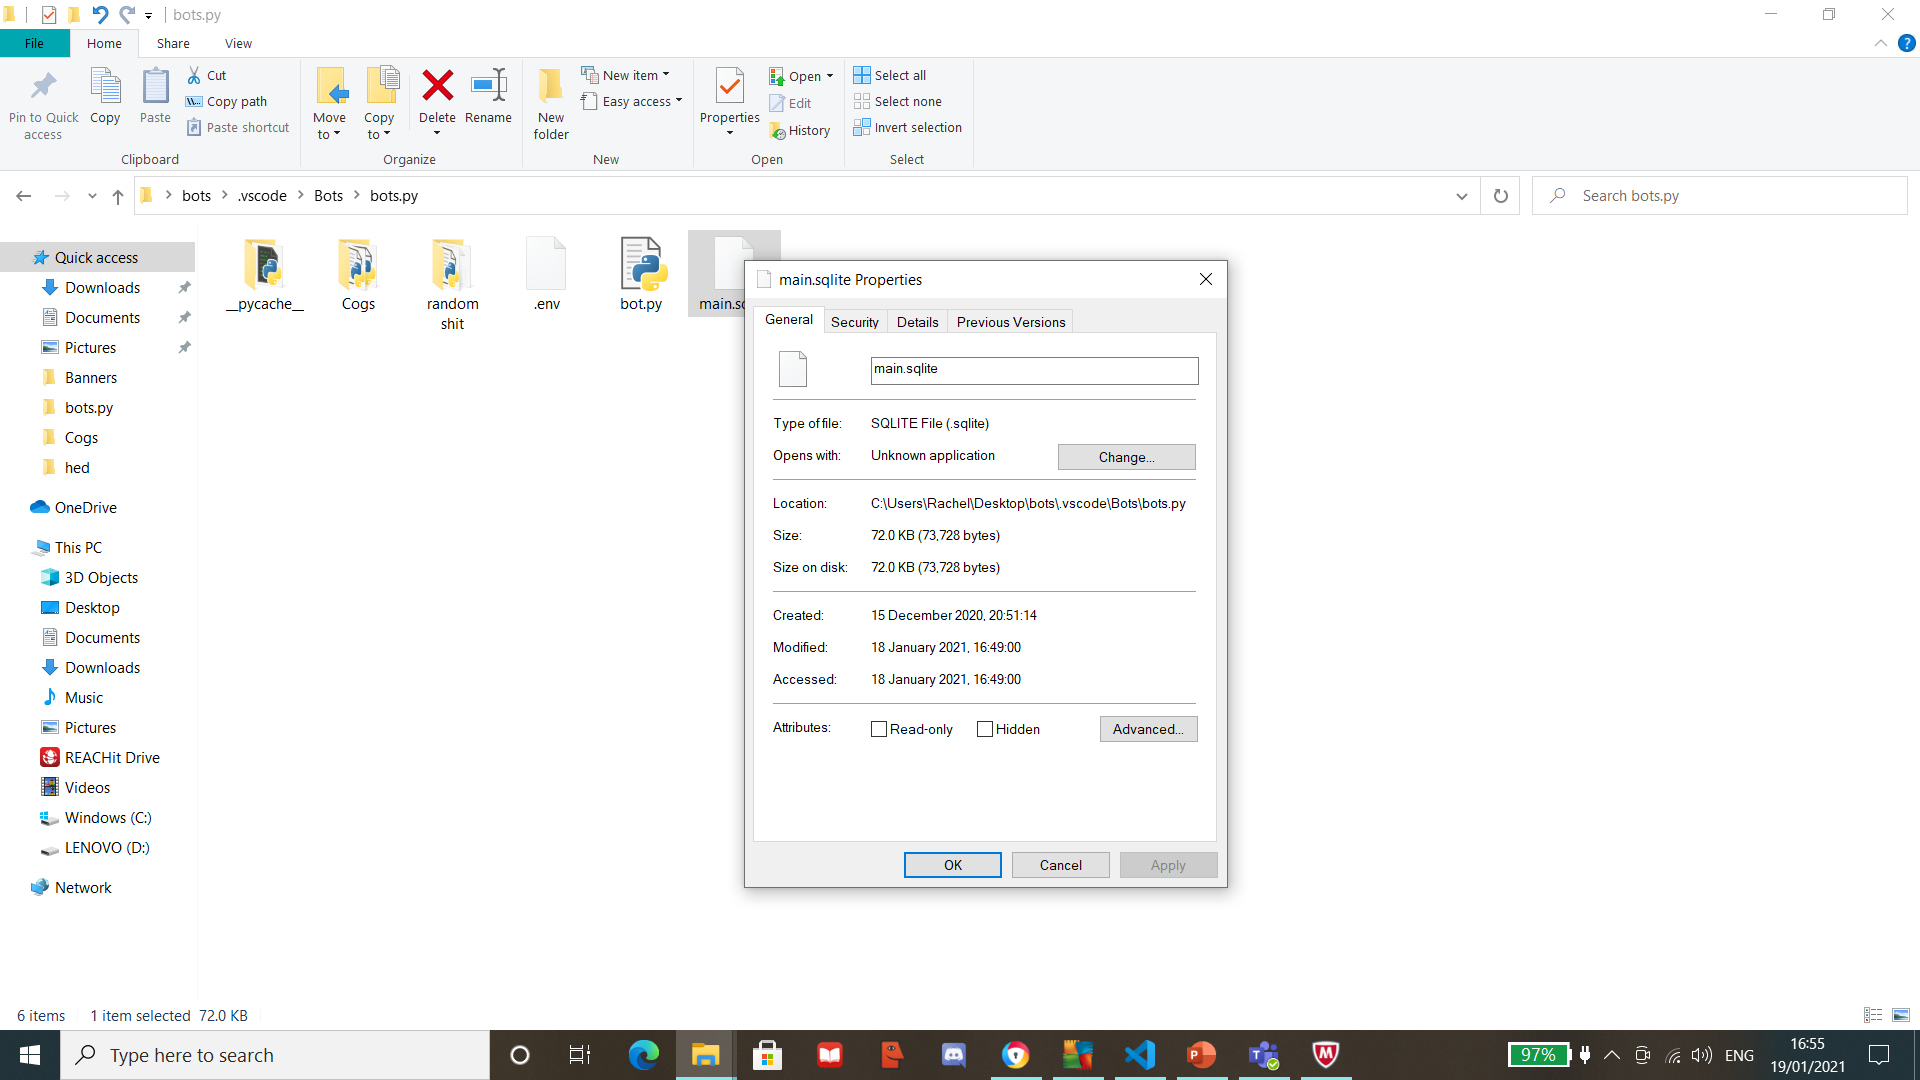
Task: Click the Delete ribbon icon
Action: coord(437,95)
